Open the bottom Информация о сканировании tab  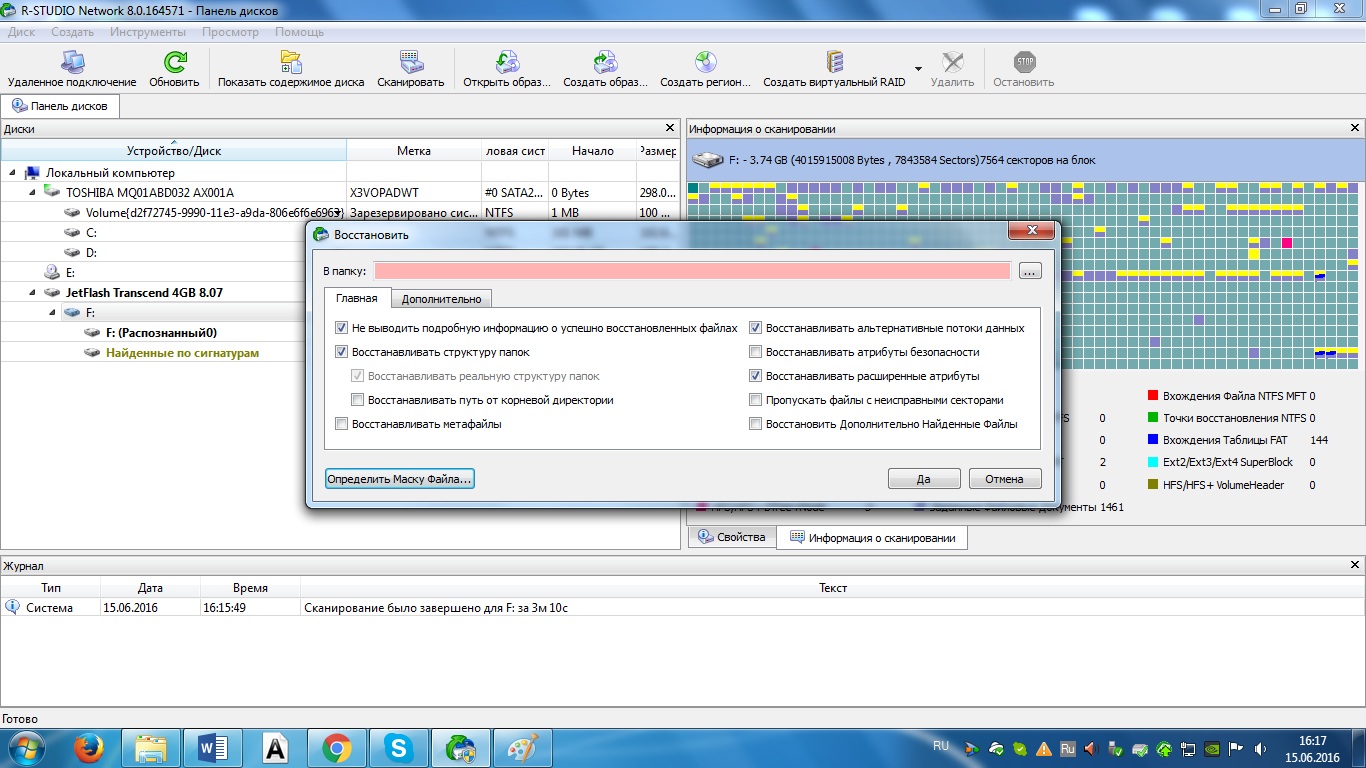point(872,537)
